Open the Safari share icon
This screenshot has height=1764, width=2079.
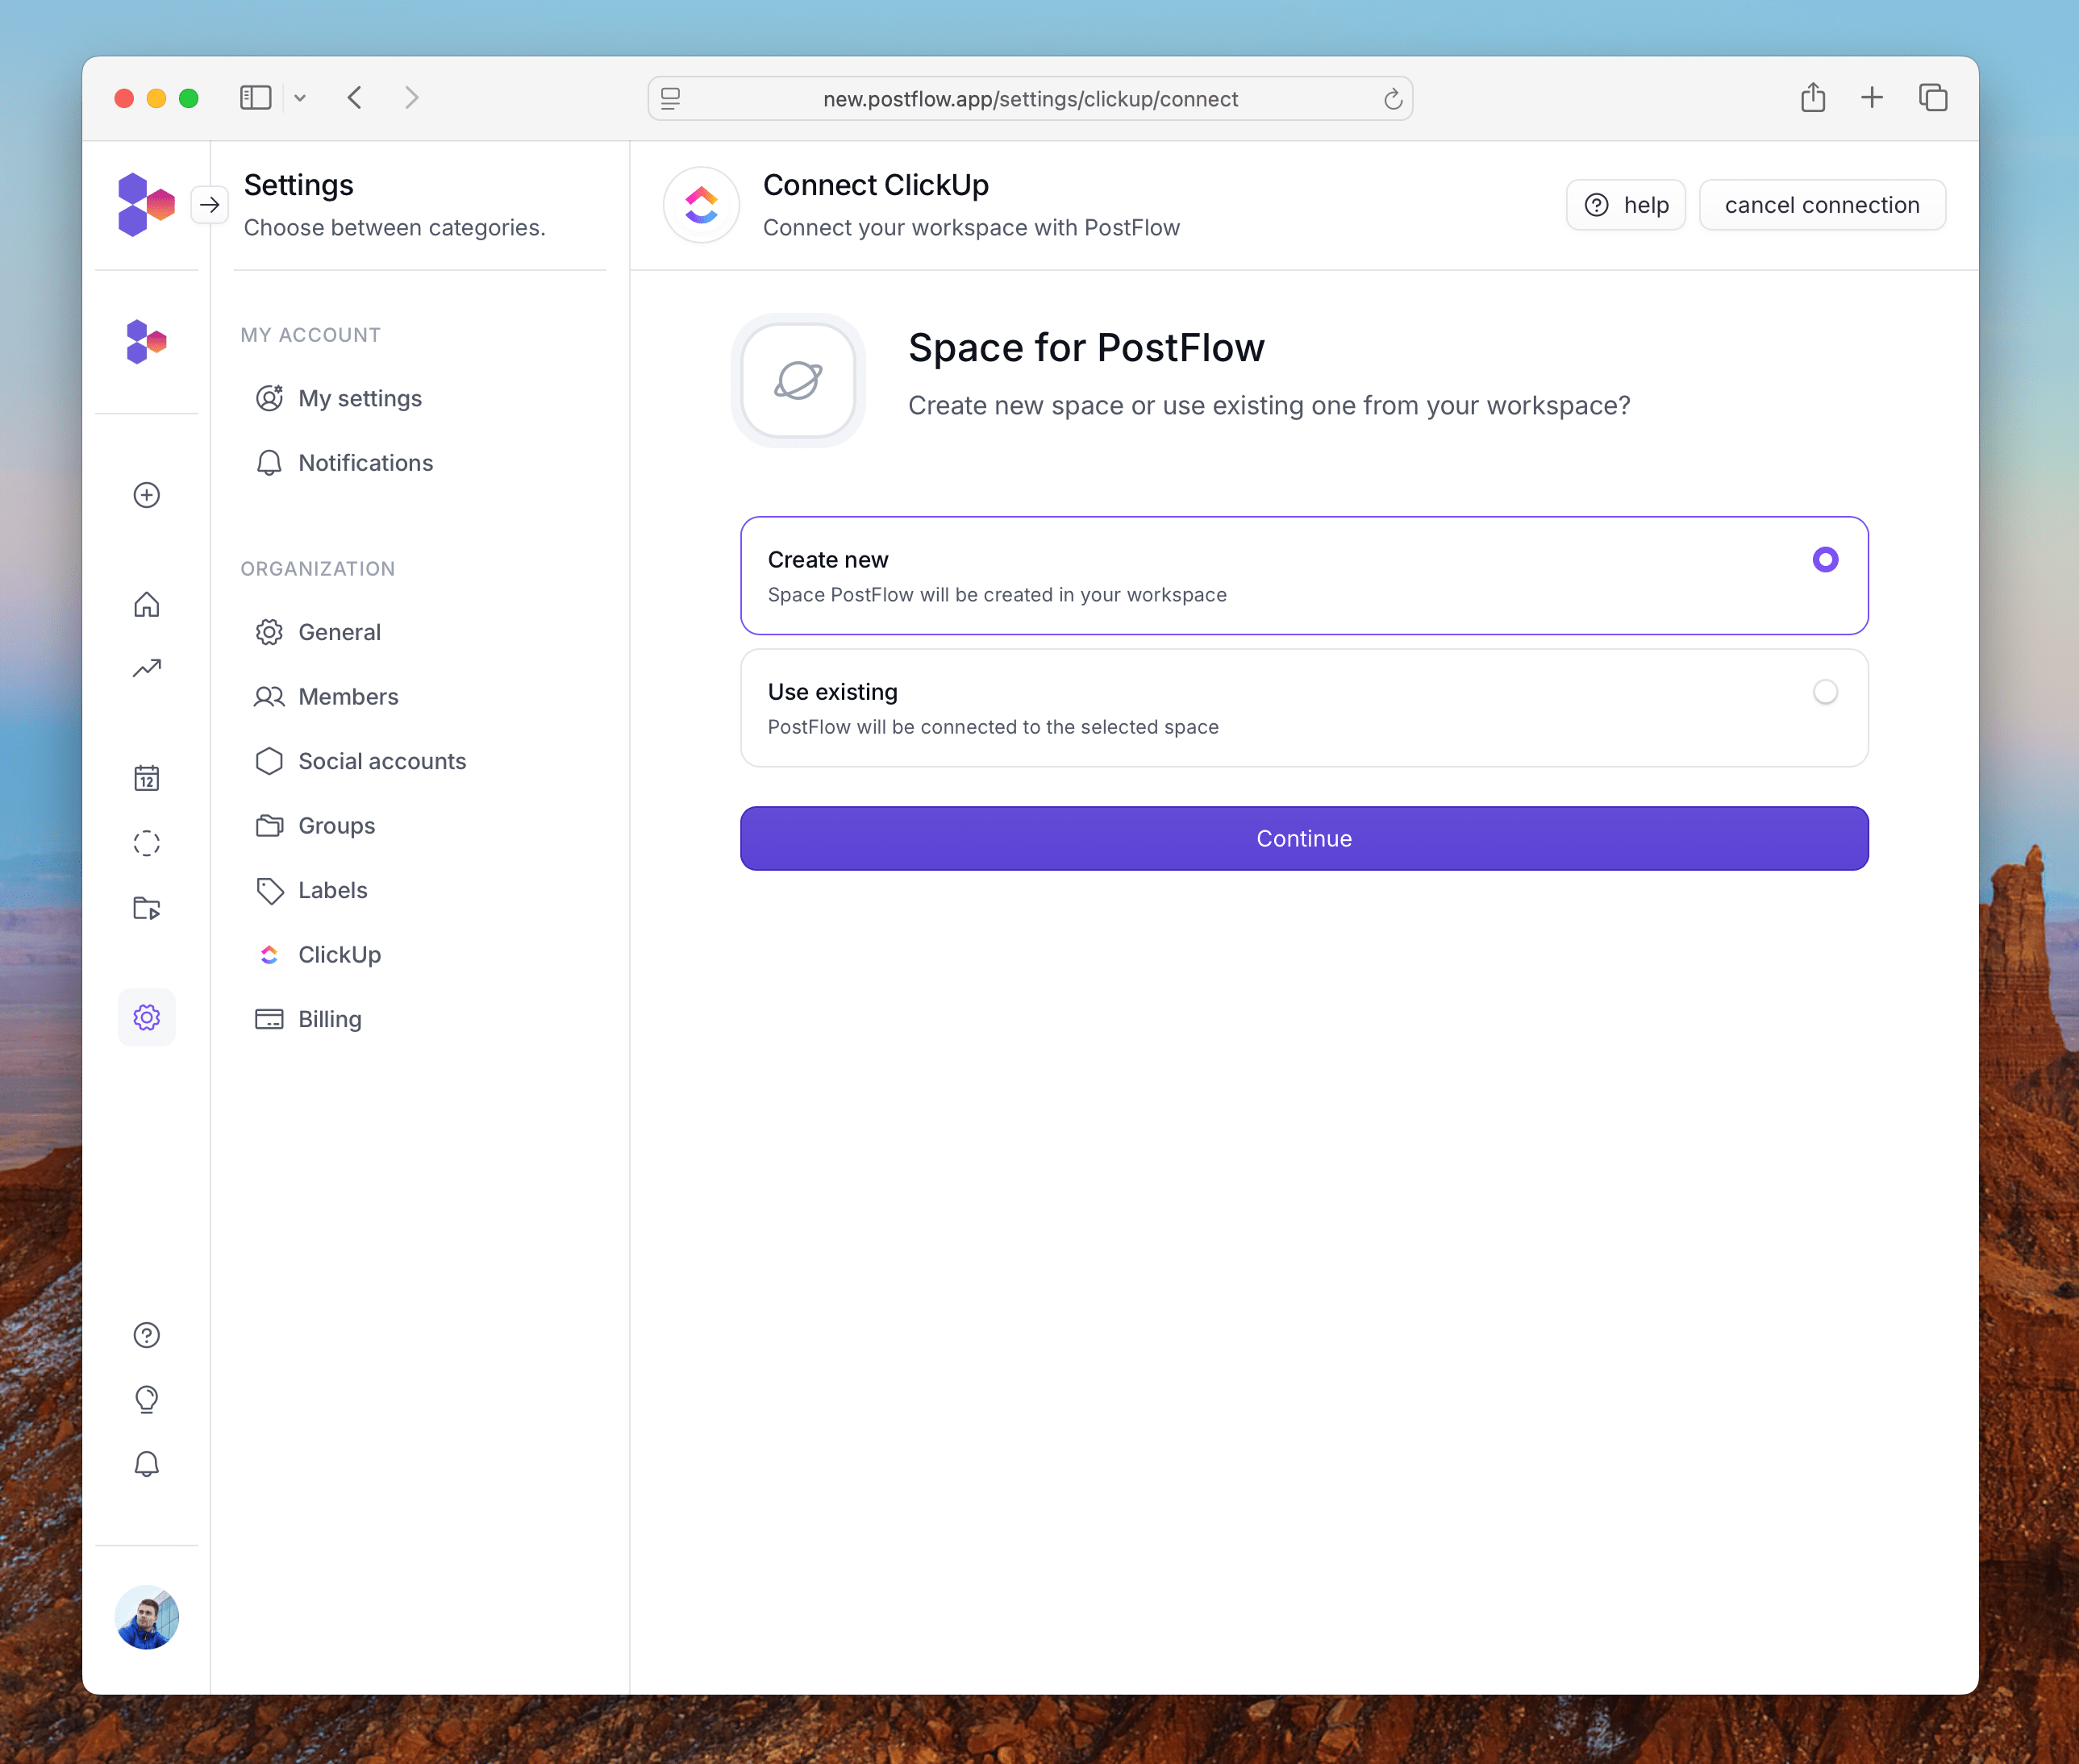coord(1813,97)
